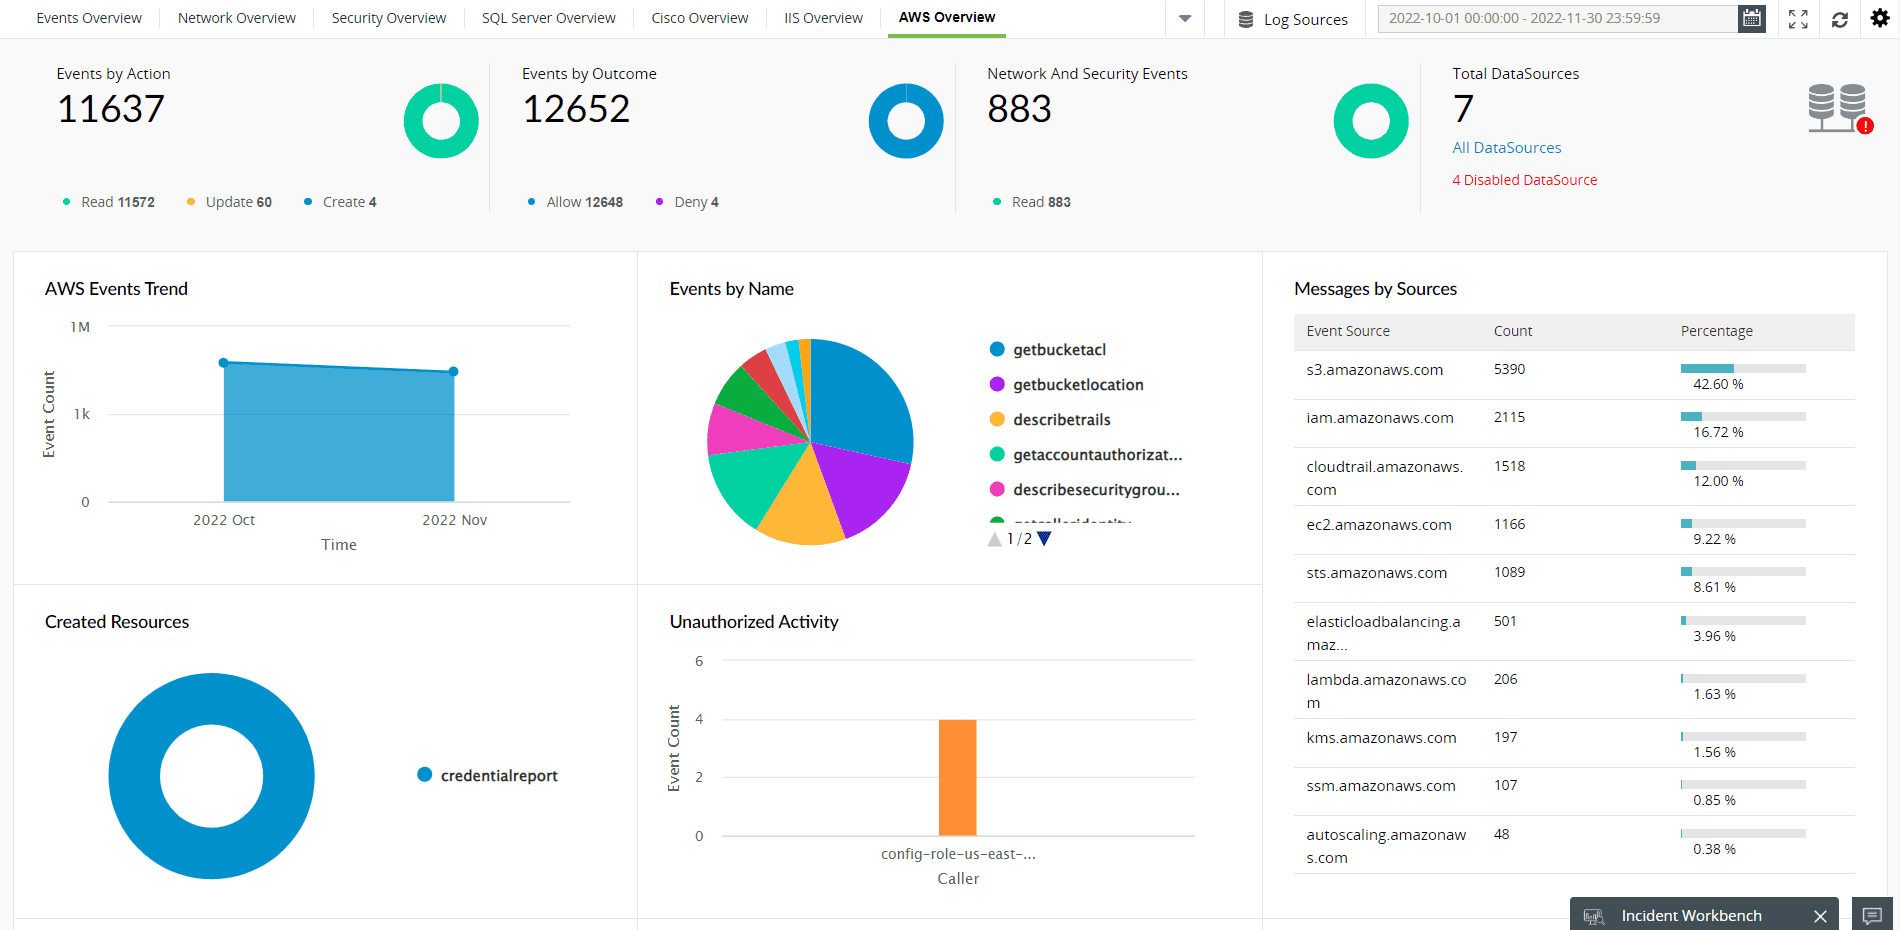The width and height of the screenshot is (1900, 930).
Task: Click the s3.amazonaws.com percentage bar
Action: 1742,369
